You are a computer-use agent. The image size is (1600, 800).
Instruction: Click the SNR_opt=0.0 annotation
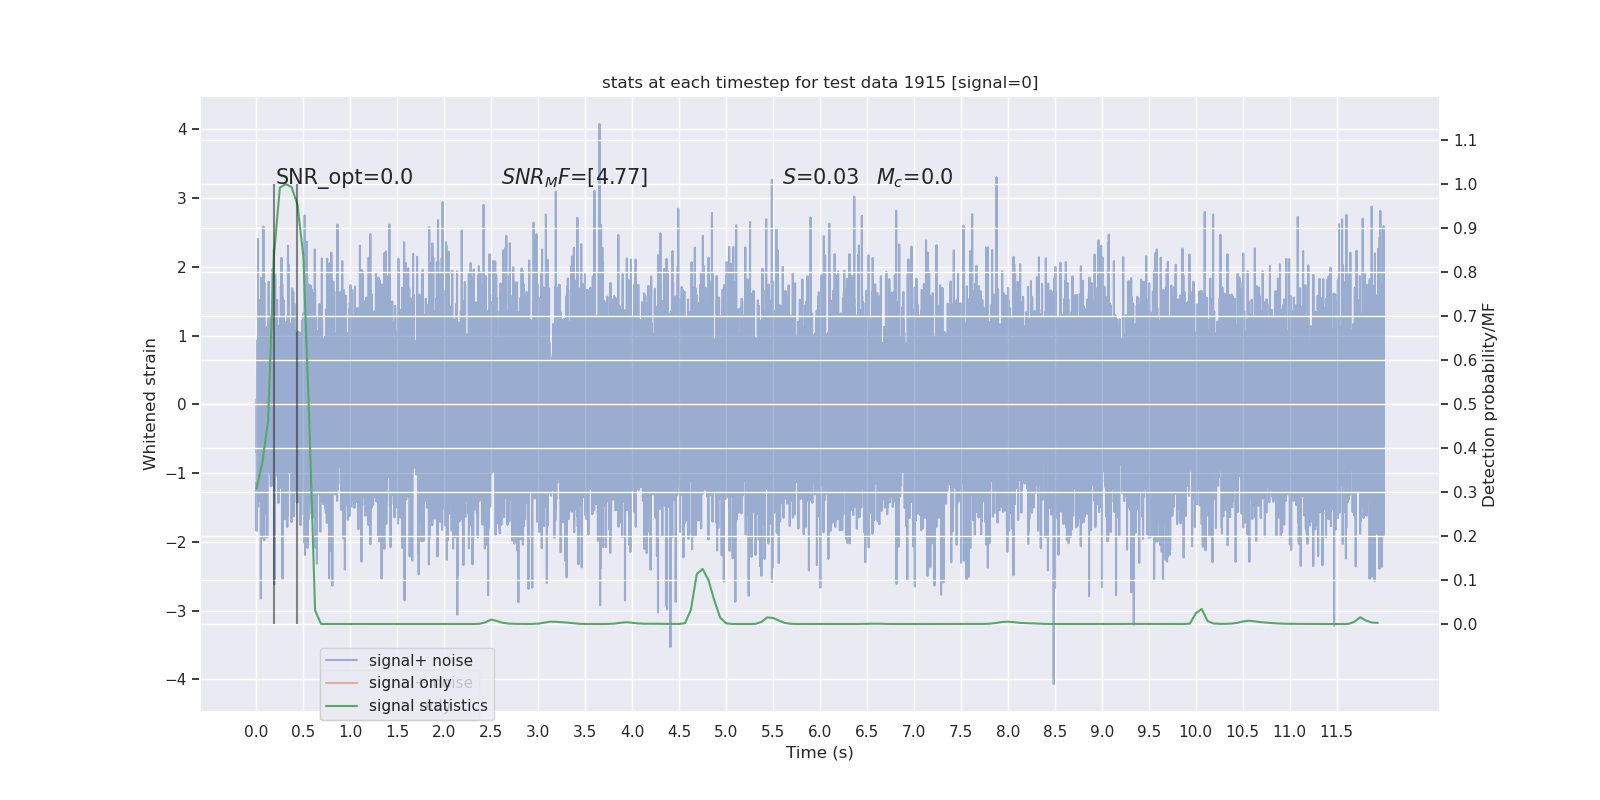[x=344, y=177]
